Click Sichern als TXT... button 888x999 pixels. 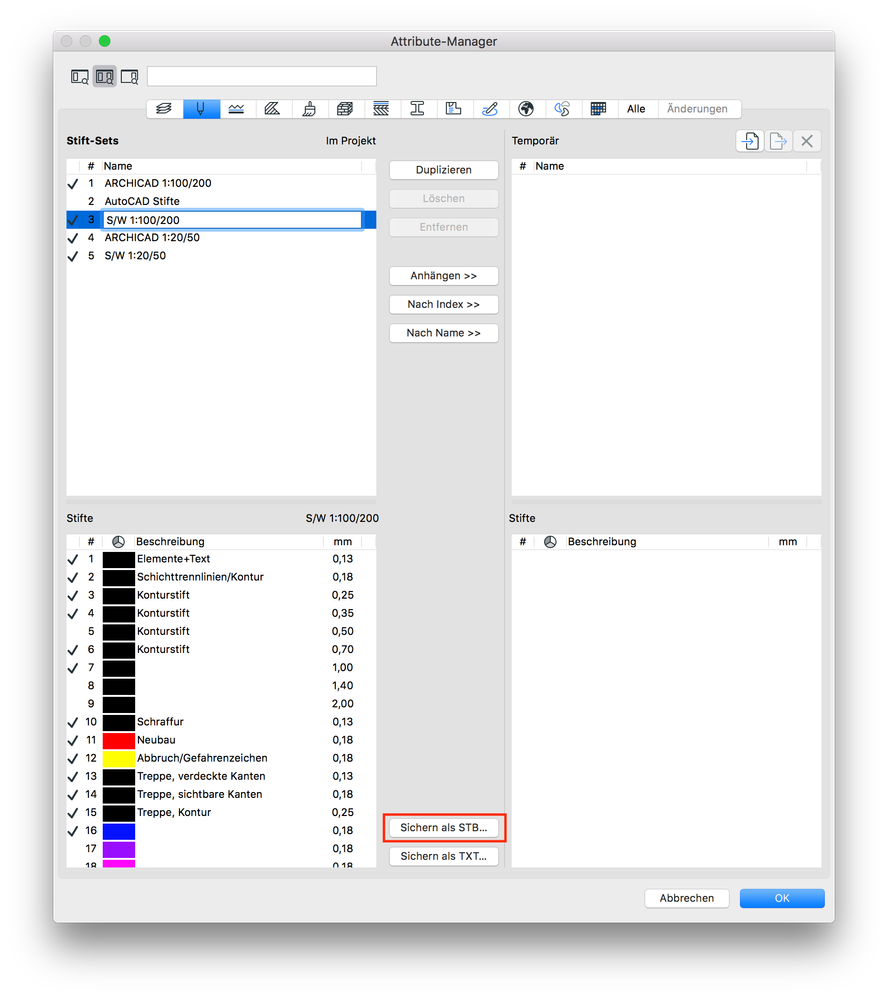444,856
